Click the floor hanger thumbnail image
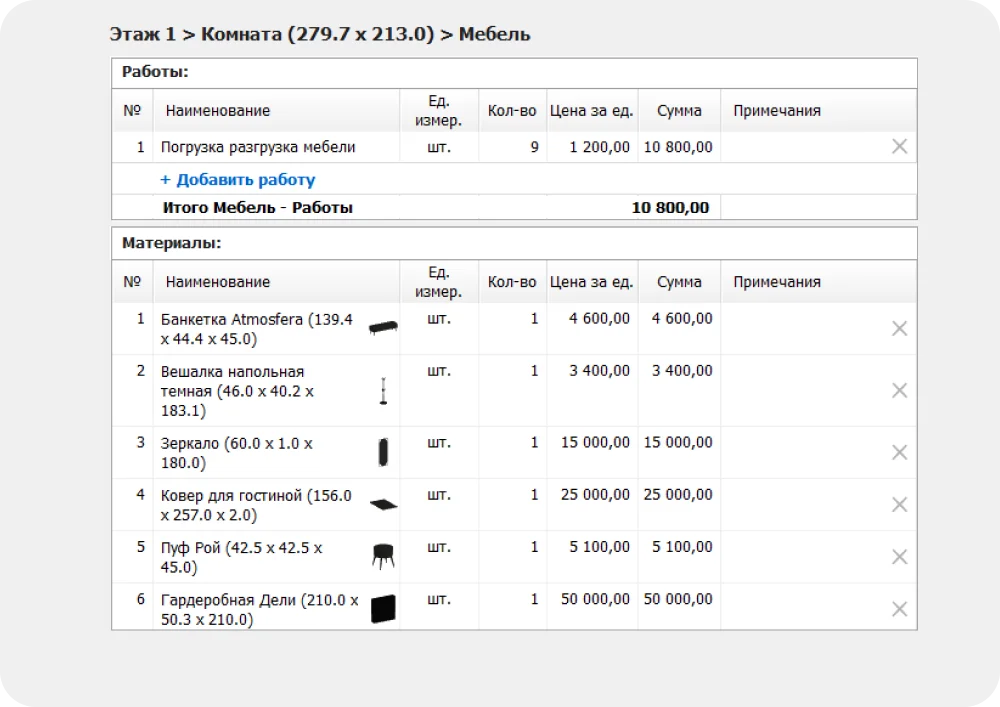This screenshot has width=1000, height=707. 383,391
